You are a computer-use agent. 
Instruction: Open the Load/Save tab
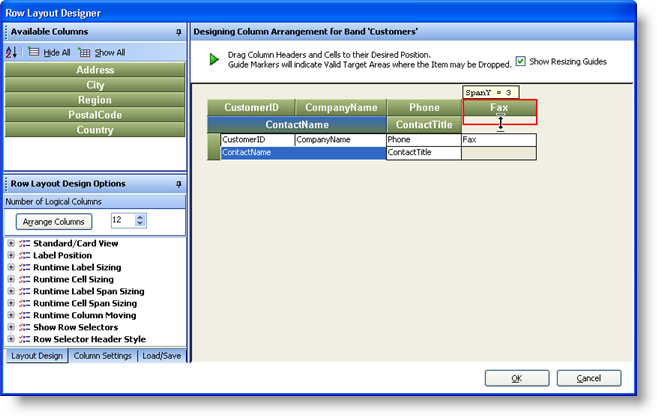click(x=162, y=356)
